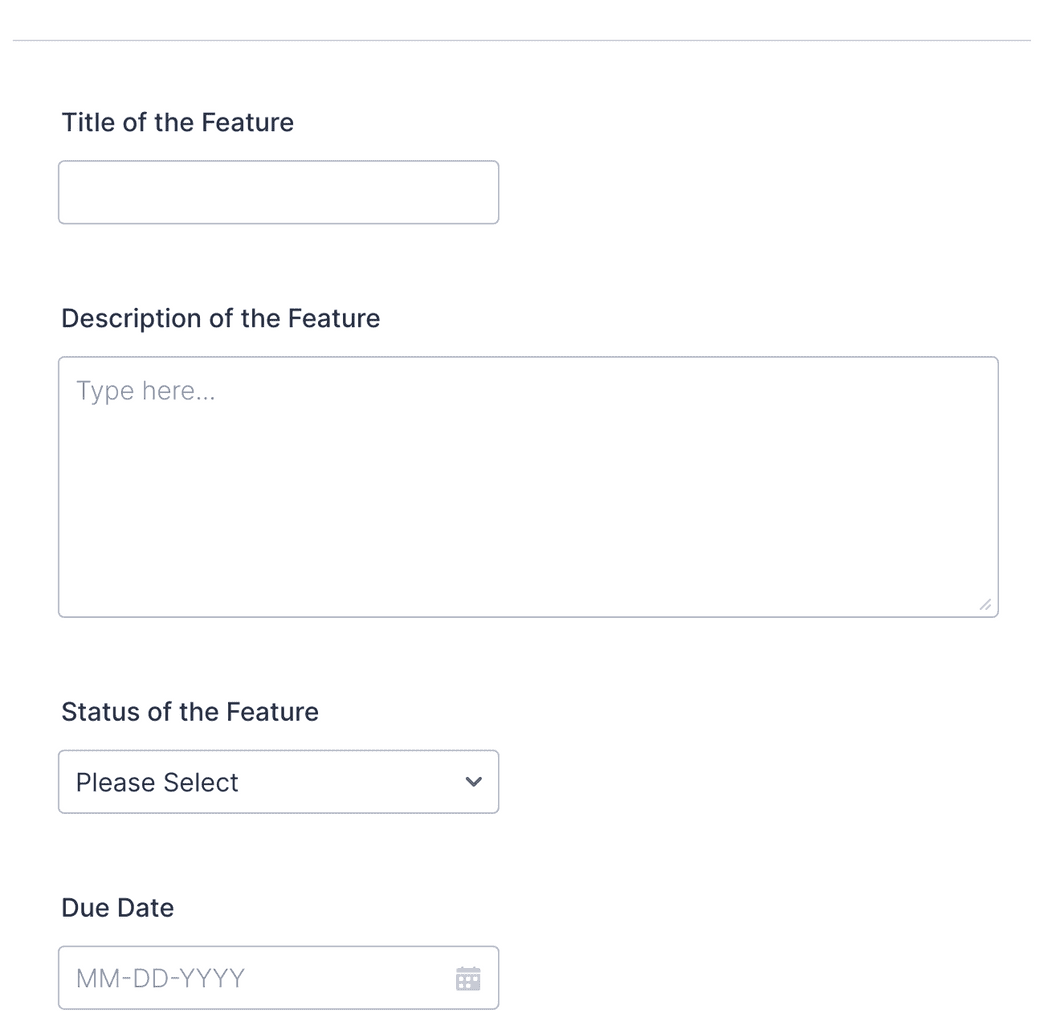Click the calendar icon beside MM-DD-YYYY
Image resolution: width=1044 pixels, height=1011 pixels.
point(468,977)
